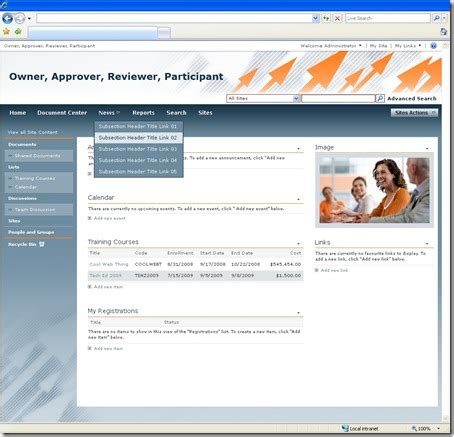Open People and Groups link
This screenshot has width=454, height=437.
tap(31, 232)
